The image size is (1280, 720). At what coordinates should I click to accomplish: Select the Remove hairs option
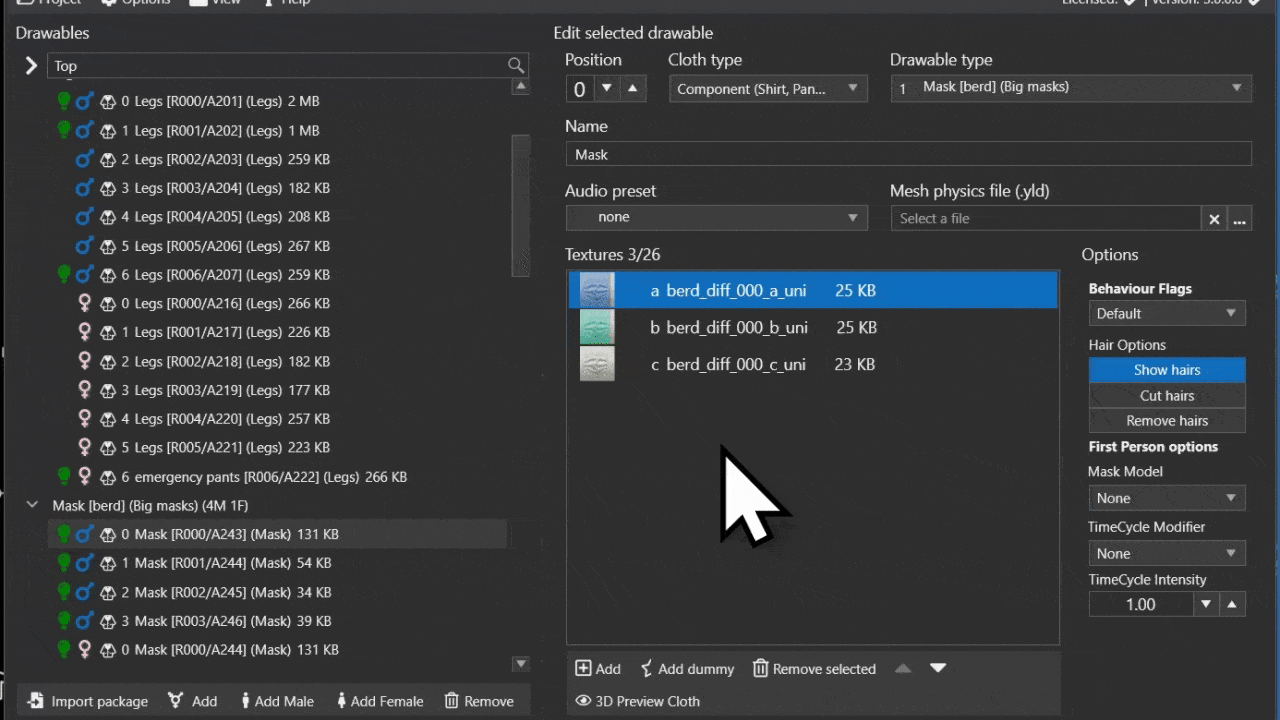tap(1167, 421)
